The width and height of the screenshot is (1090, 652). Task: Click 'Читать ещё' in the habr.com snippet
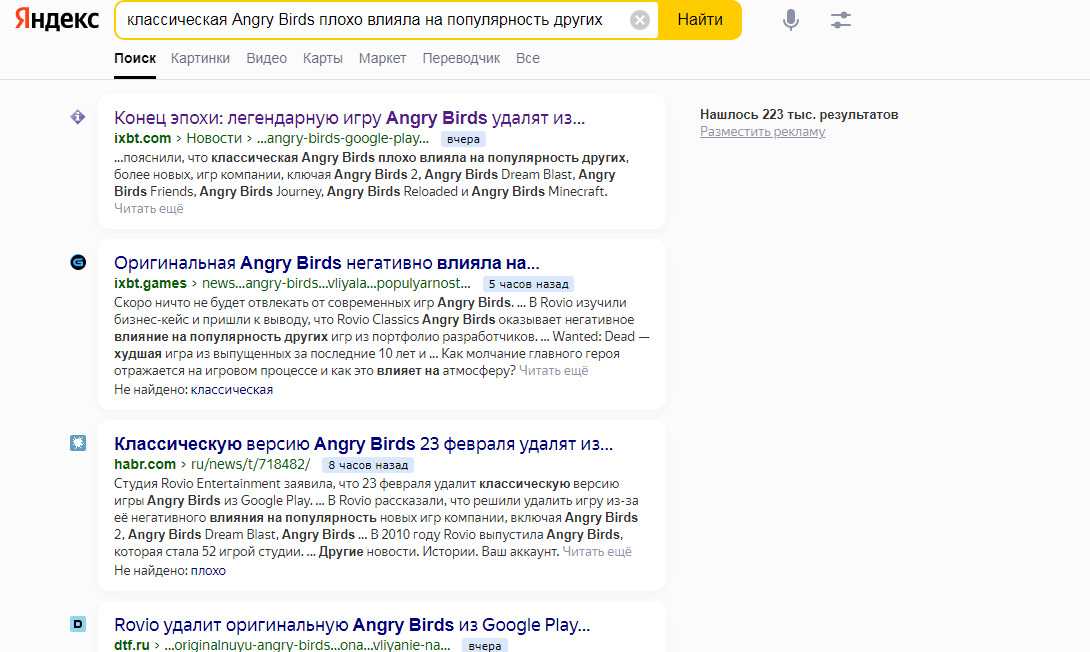tap(597, 551)
